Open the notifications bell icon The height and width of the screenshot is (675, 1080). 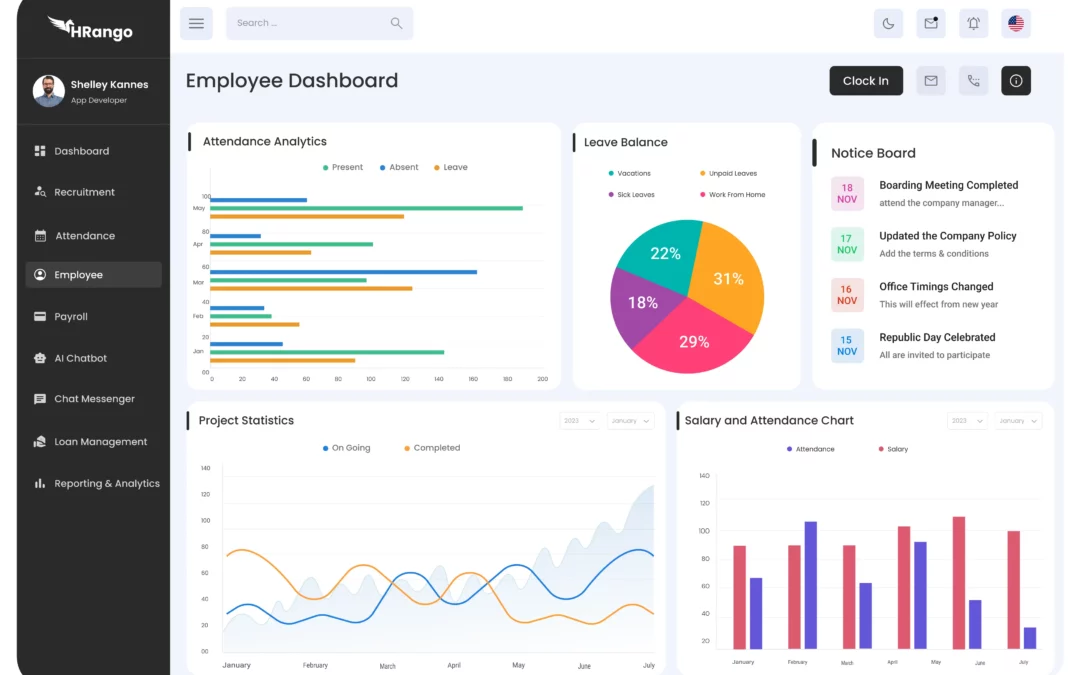tap(973, 23)
